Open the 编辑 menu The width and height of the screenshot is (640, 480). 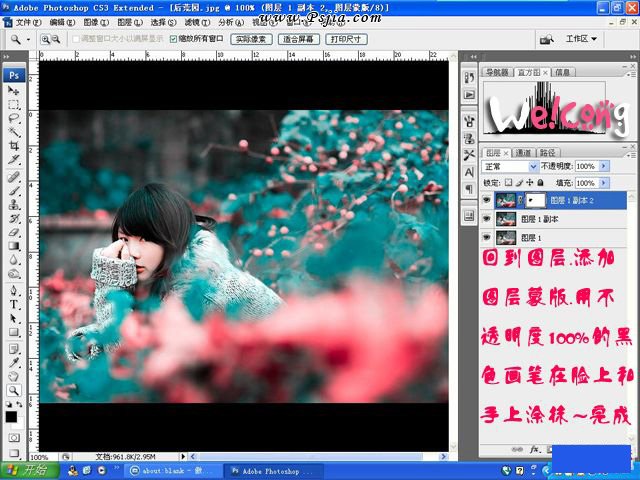click(62, 22)
